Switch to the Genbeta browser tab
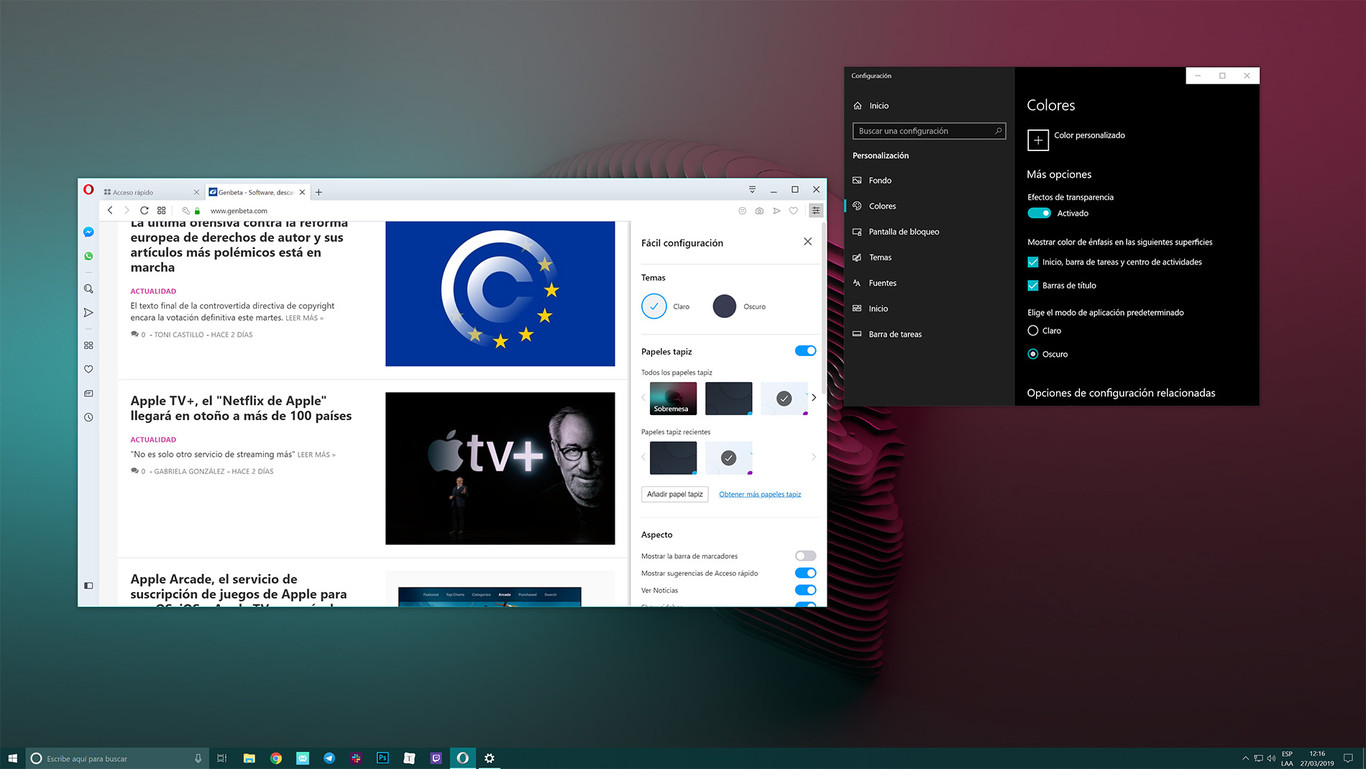This screenshot has width=1366, height=769. (x=253, y=191)
